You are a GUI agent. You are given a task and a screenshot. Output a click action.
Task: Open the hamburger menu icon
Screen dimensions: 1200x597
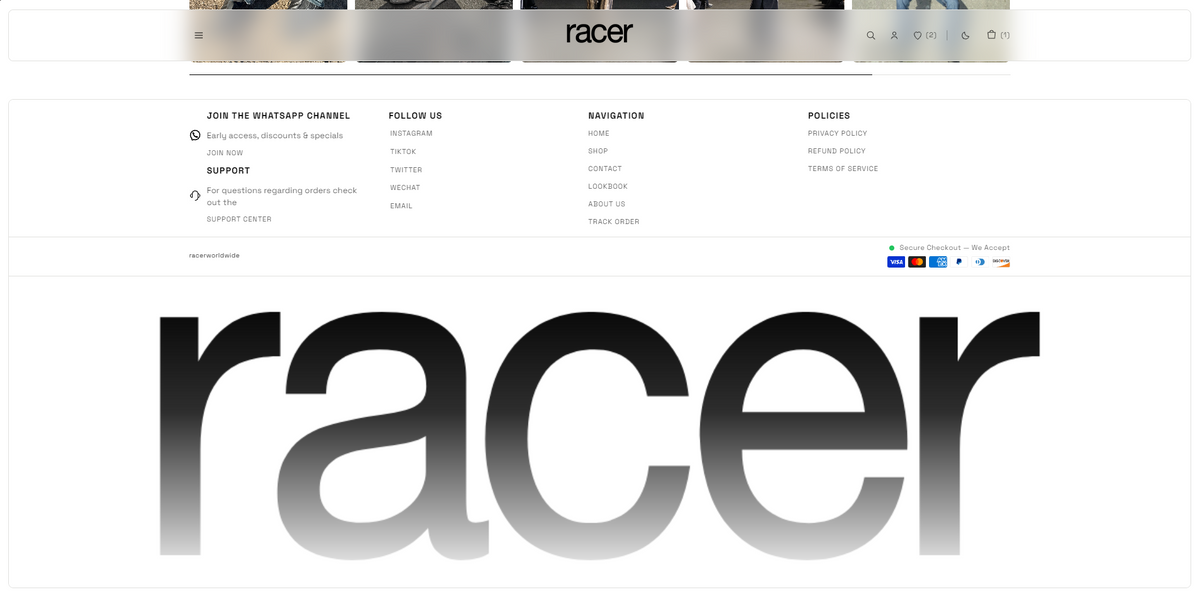(x=199, y=35)
